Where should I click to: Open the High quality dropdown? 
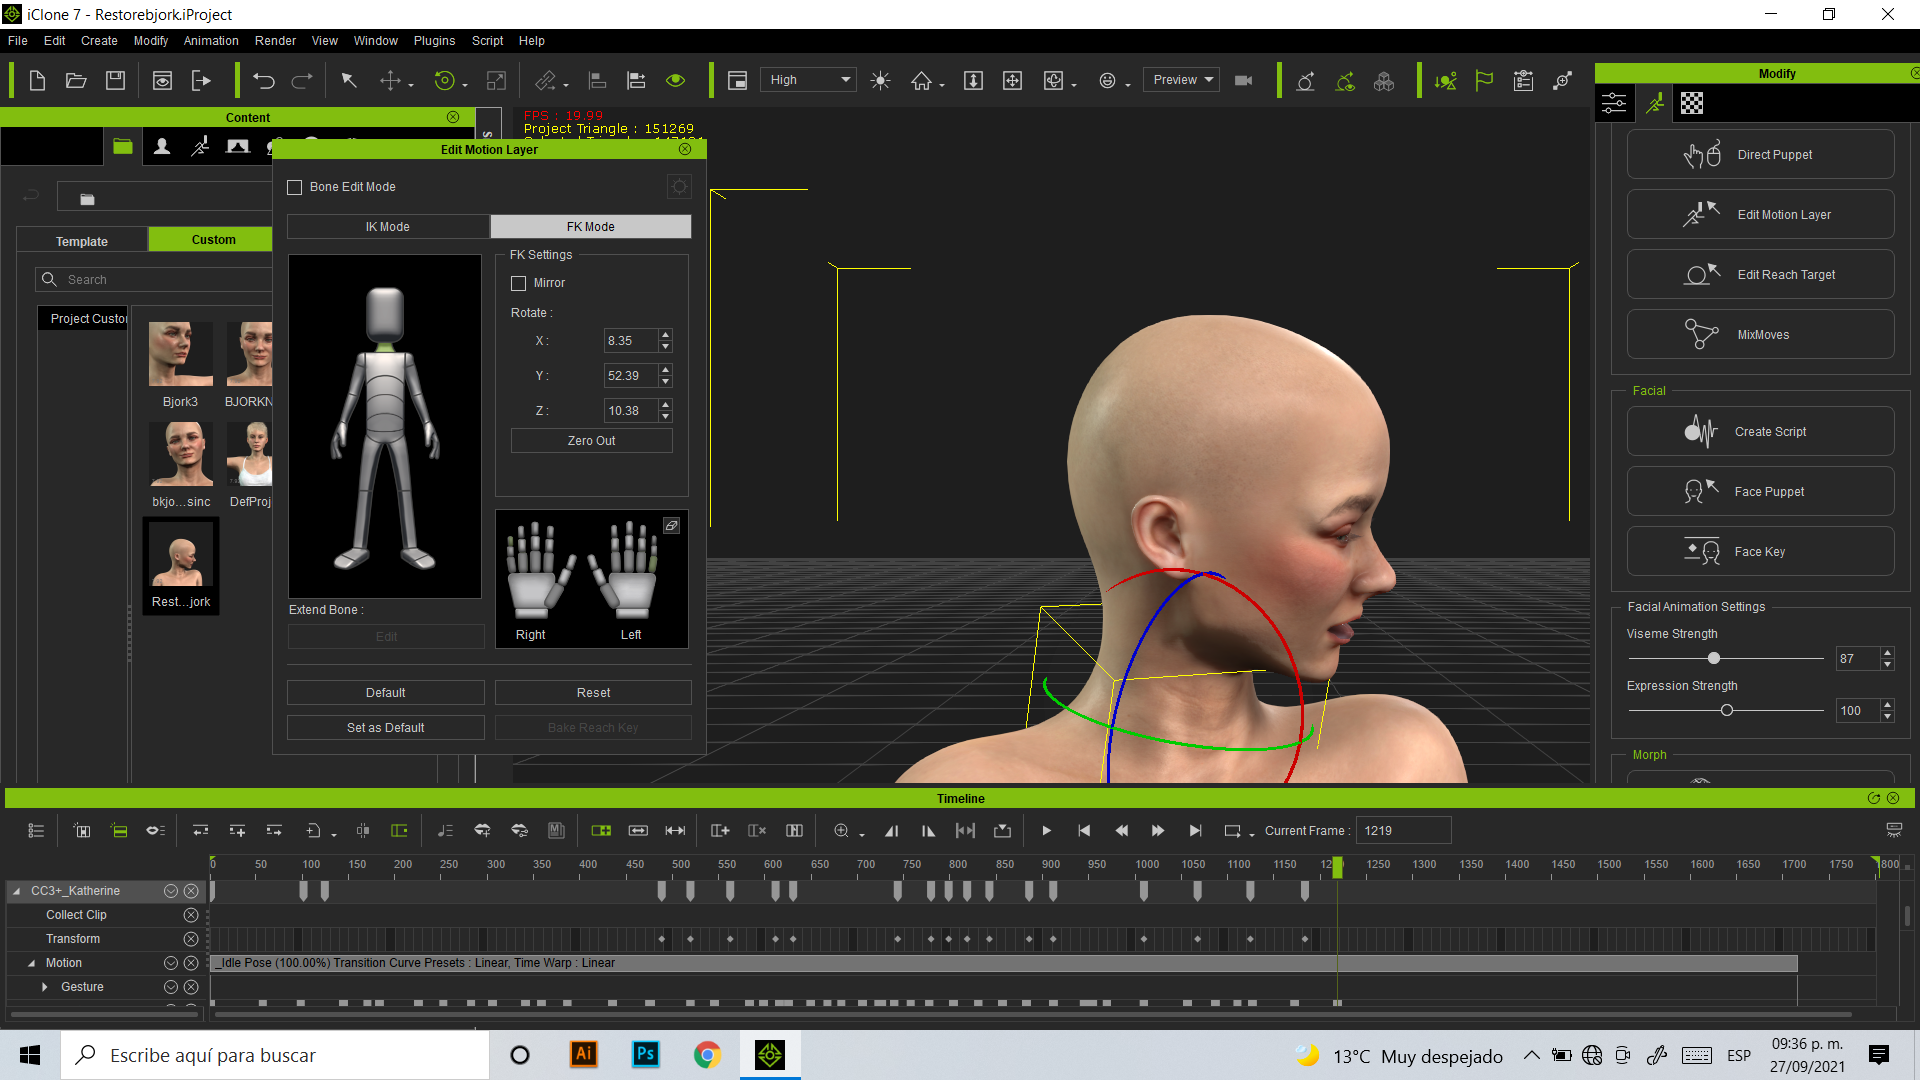pos(809,80)
